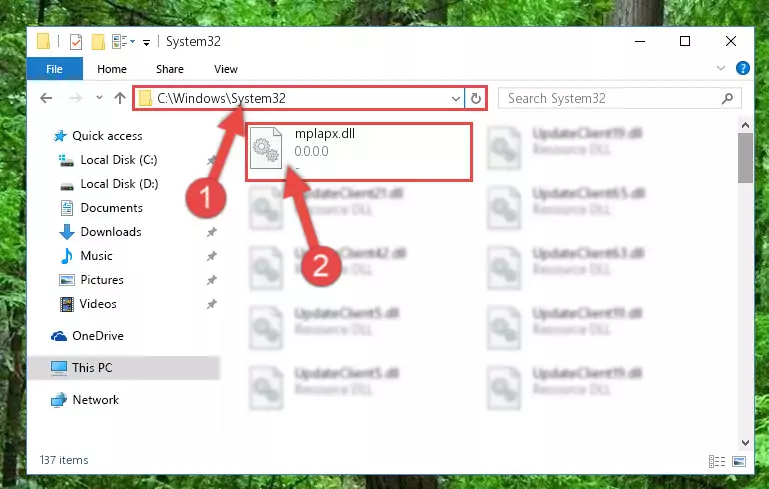The image size is (769, 489).
Task: Click the Search System32 field
Action: point(620,98)
